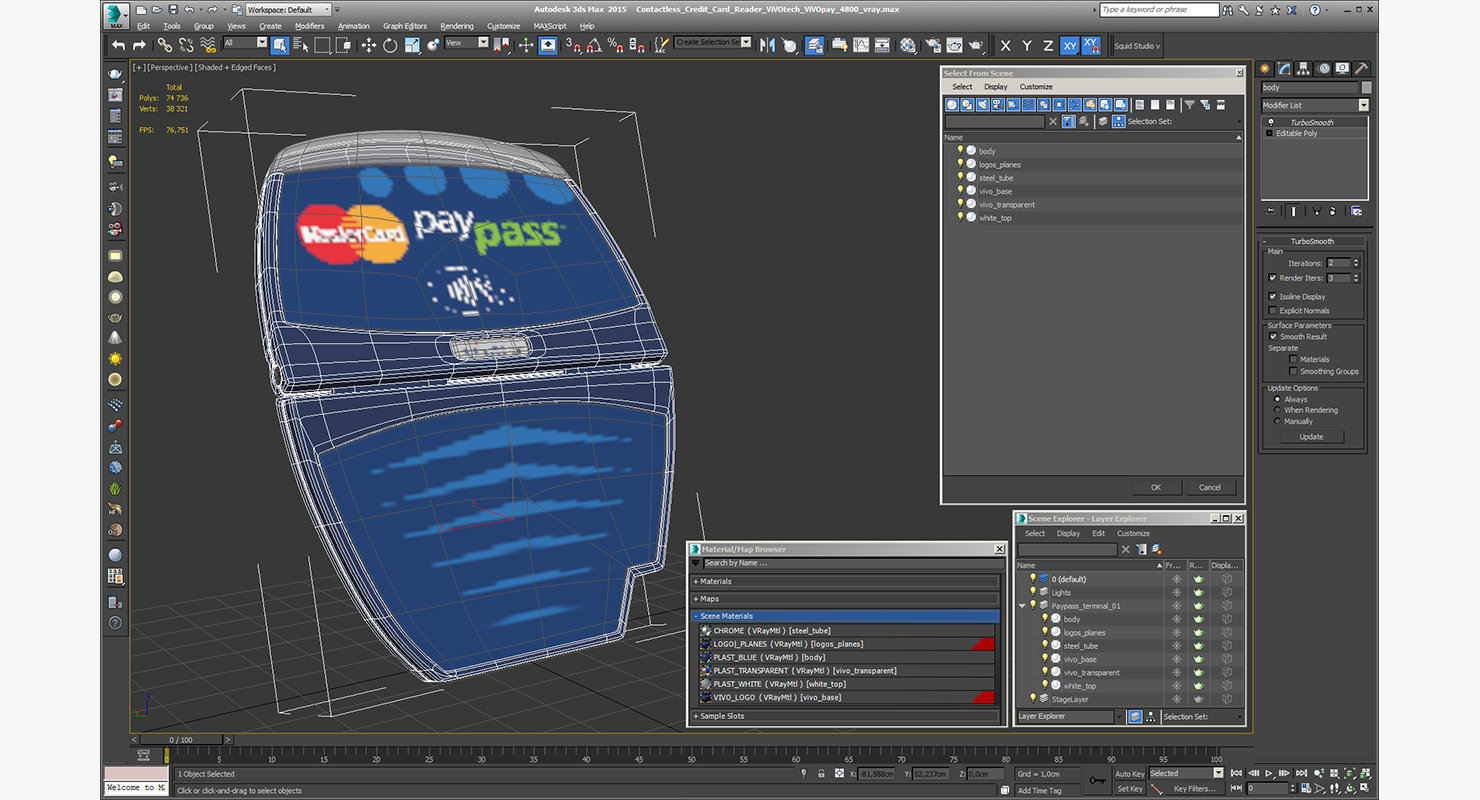
Task: Click the TurboSmooth Update button
Action: (x=1311, y=436)
